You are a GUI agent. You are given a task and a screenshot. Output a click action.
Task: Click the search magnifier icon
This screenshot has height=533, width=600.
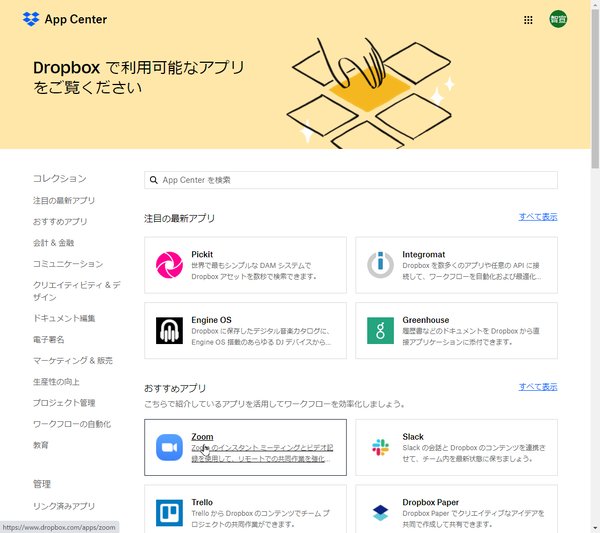pos(154,180)
